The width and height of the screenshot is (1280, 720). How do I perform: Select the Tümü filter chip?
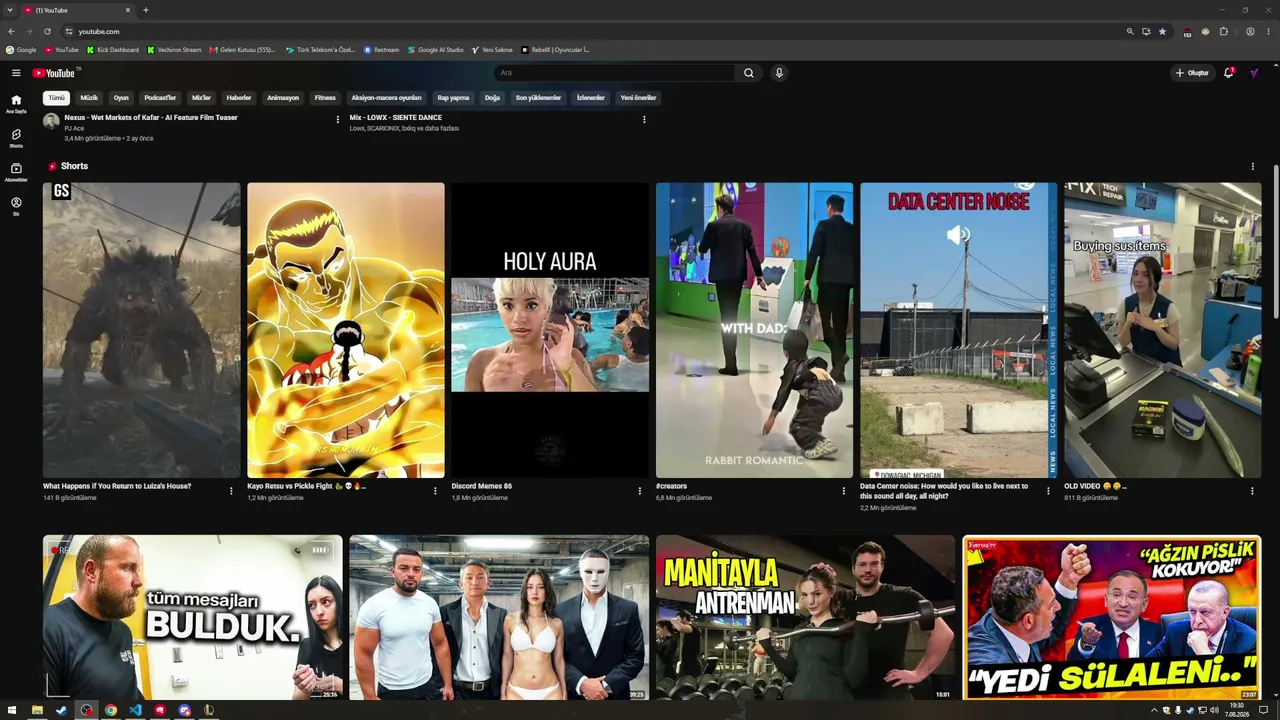point(57,98)
